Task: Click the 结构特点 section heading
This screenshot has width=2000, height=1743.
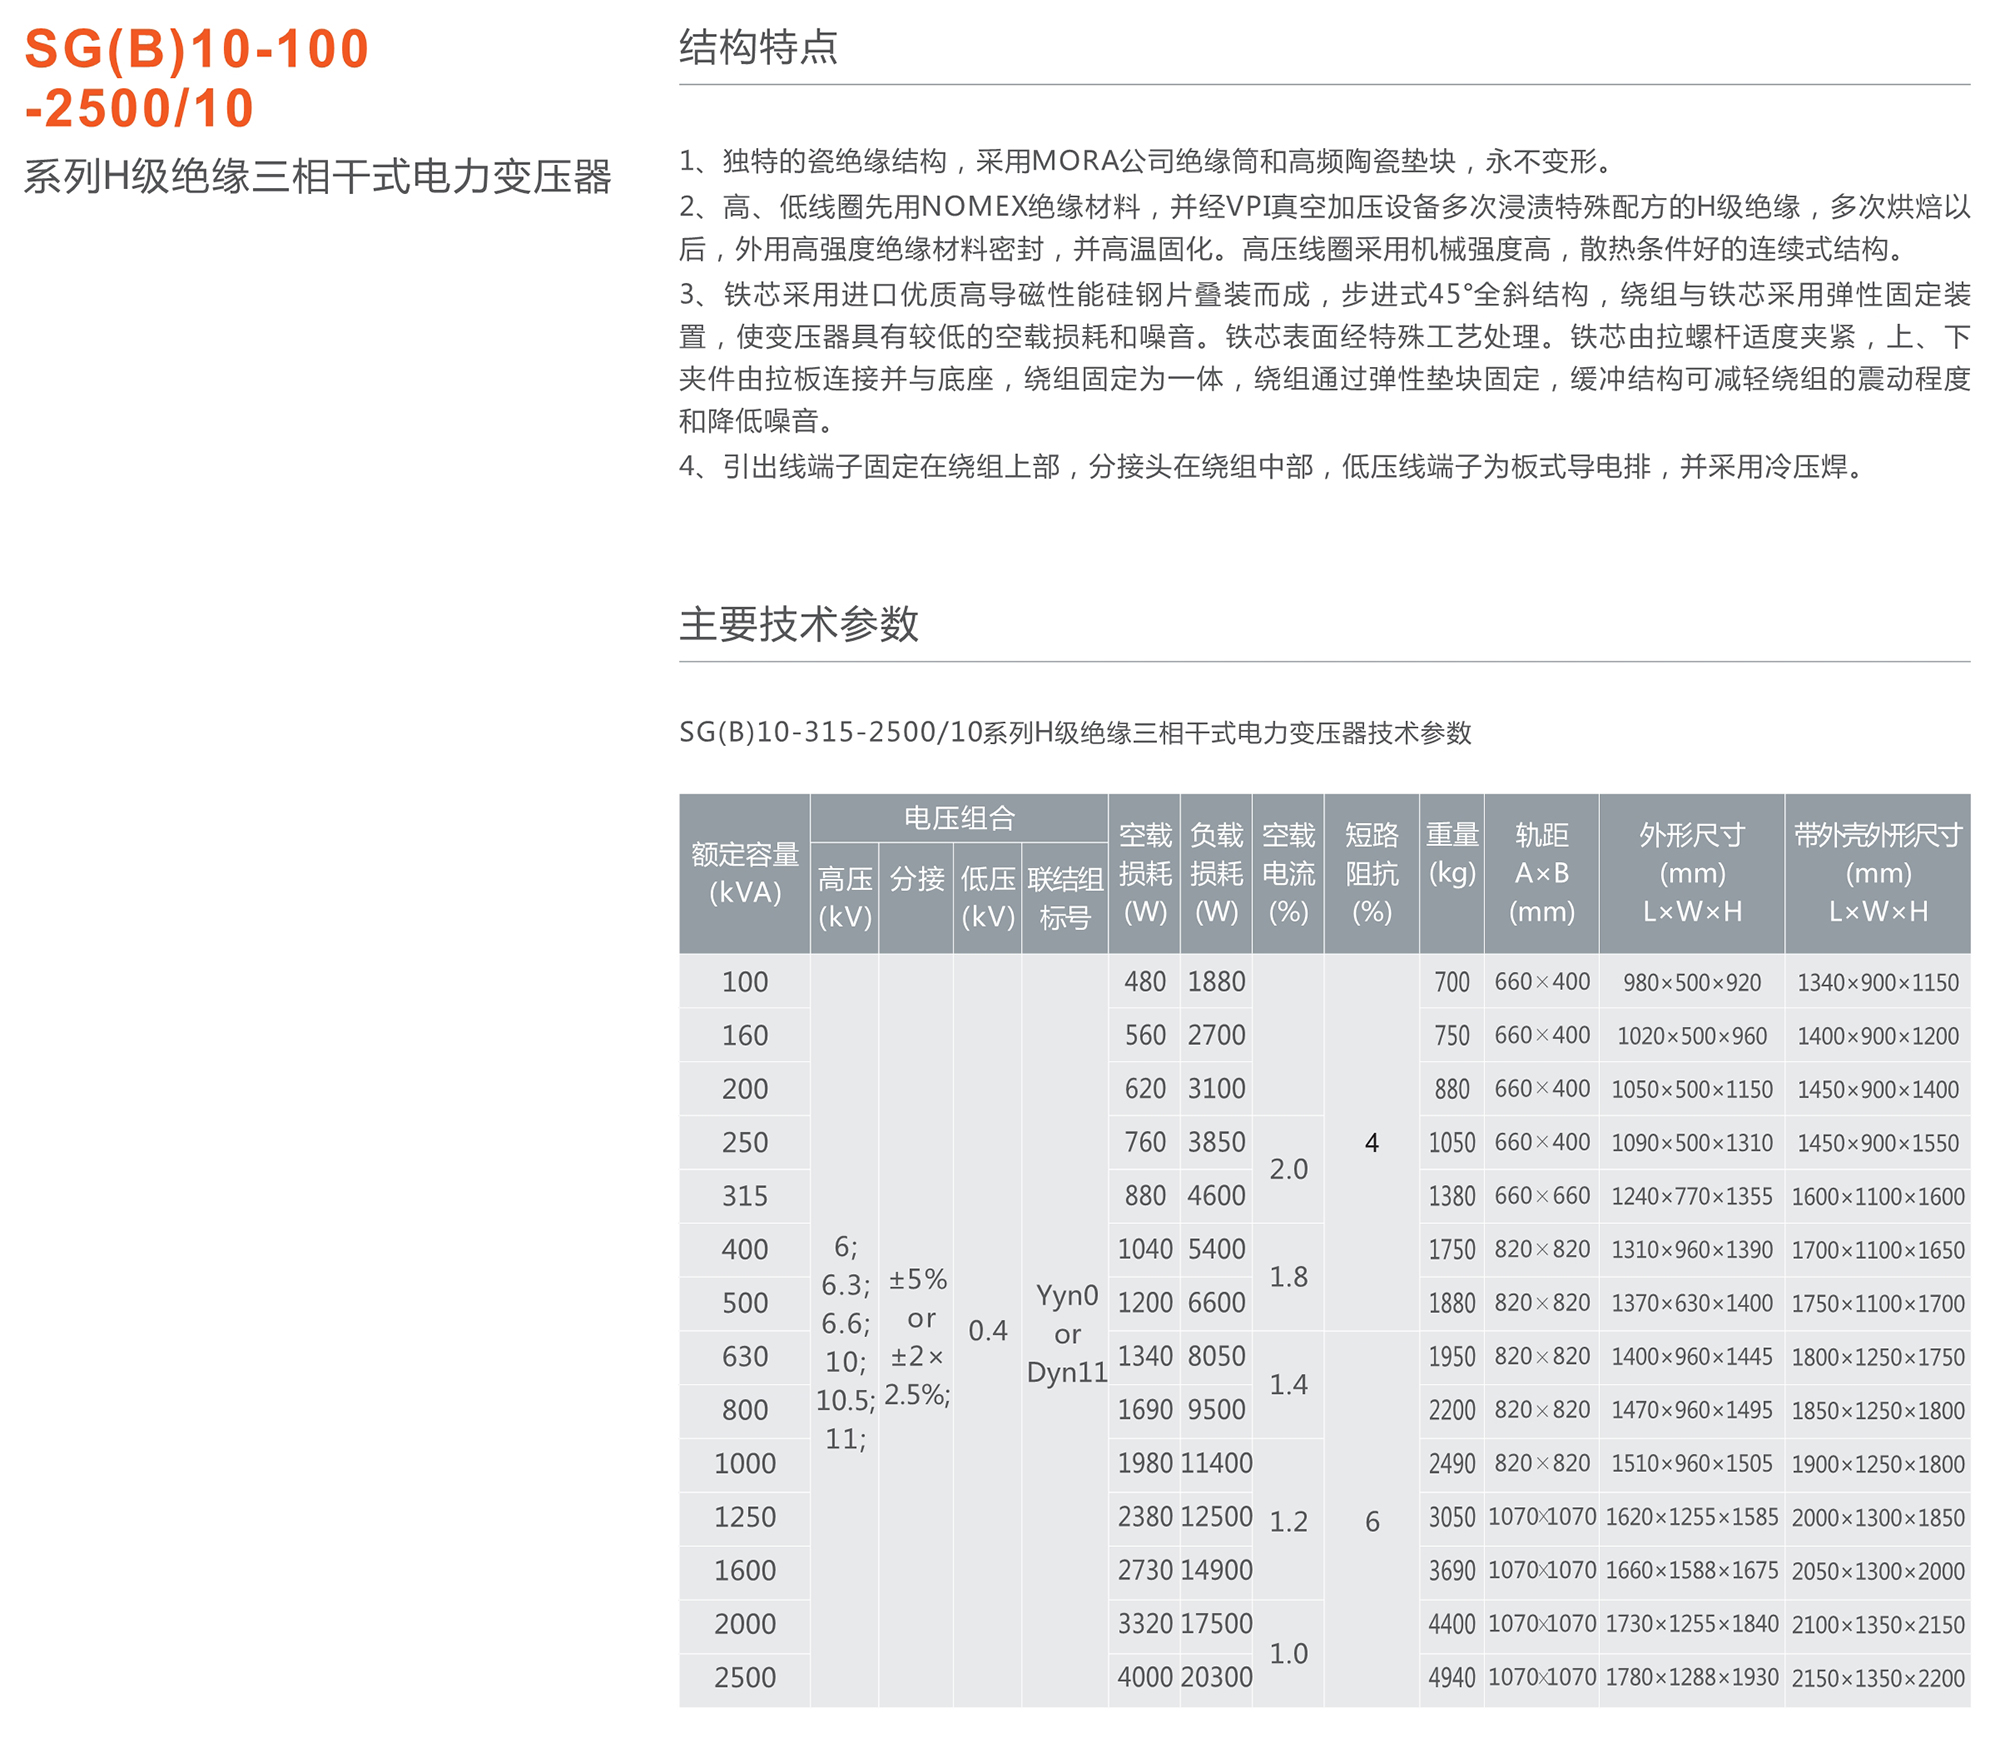Action: tap(758, 48)
